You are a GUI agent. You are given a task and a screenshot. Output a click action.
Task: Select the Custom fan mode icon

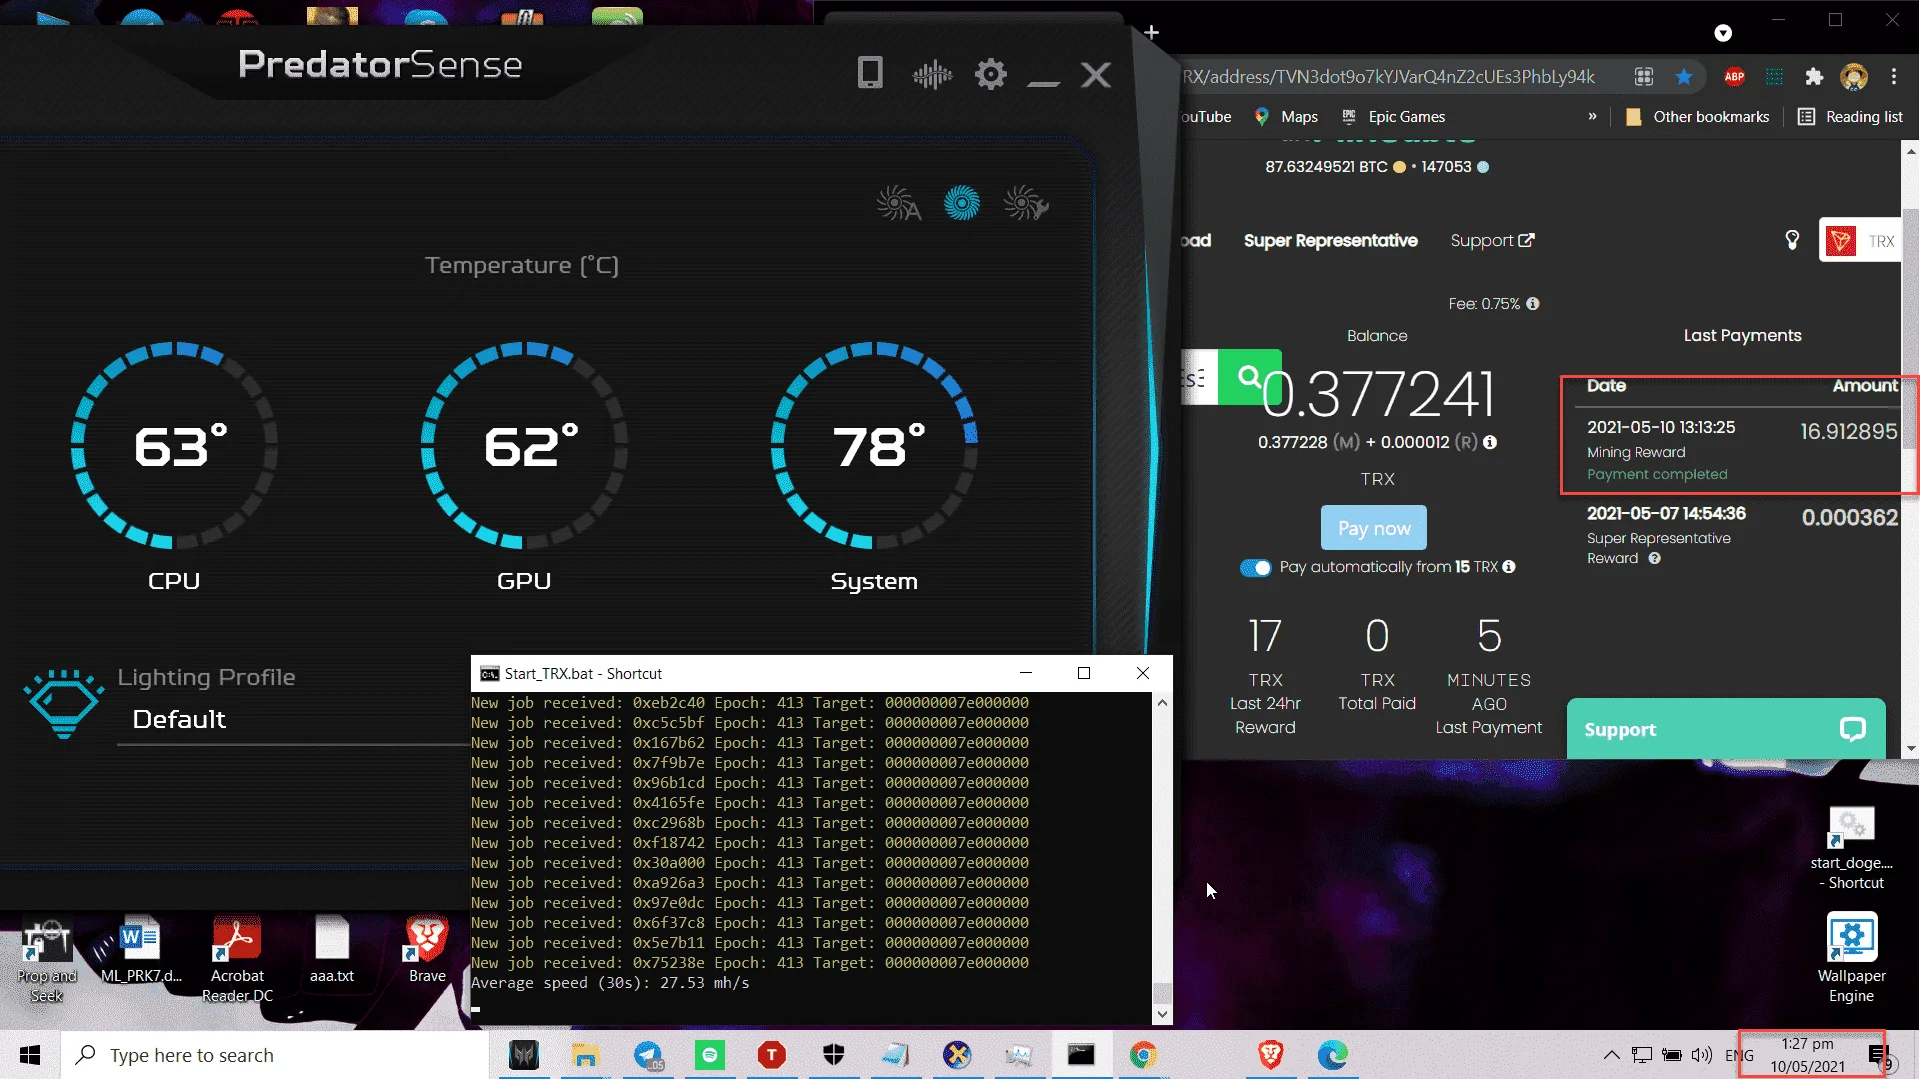coord(1026,203)
